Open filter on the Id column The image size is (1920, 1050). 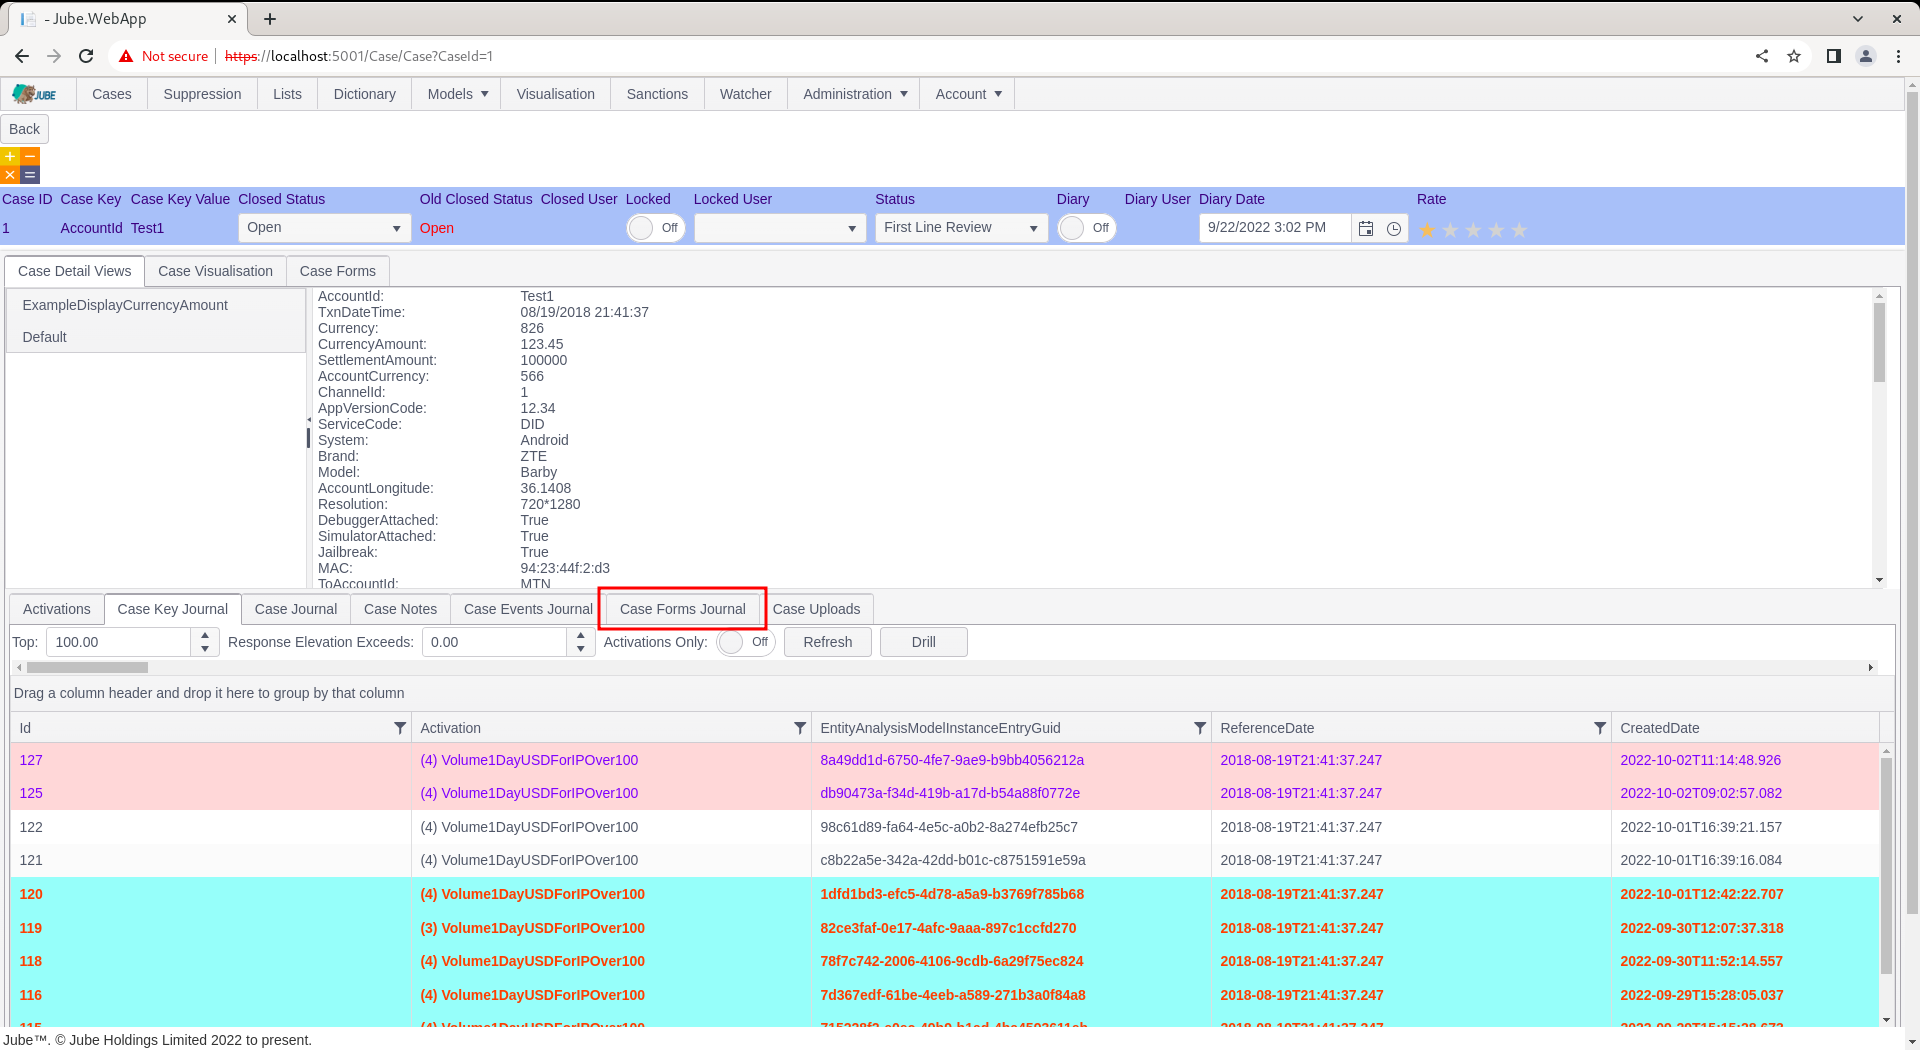click(x=400, y=728)
